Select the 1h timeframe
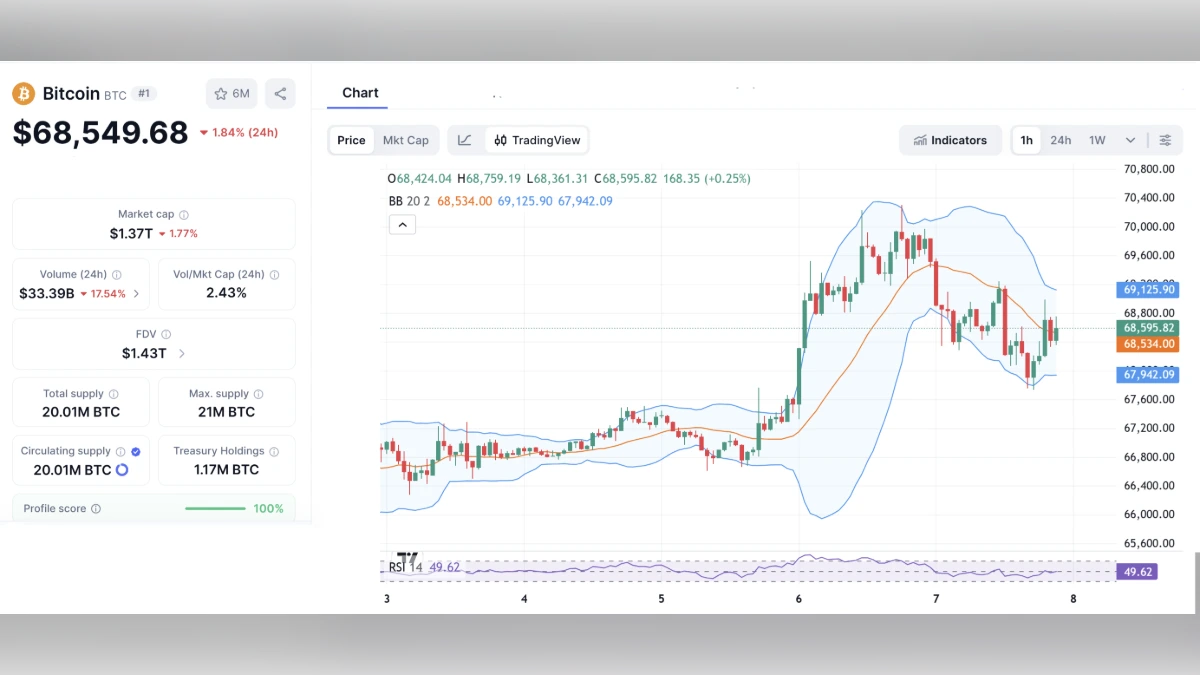 (1026, 140)
